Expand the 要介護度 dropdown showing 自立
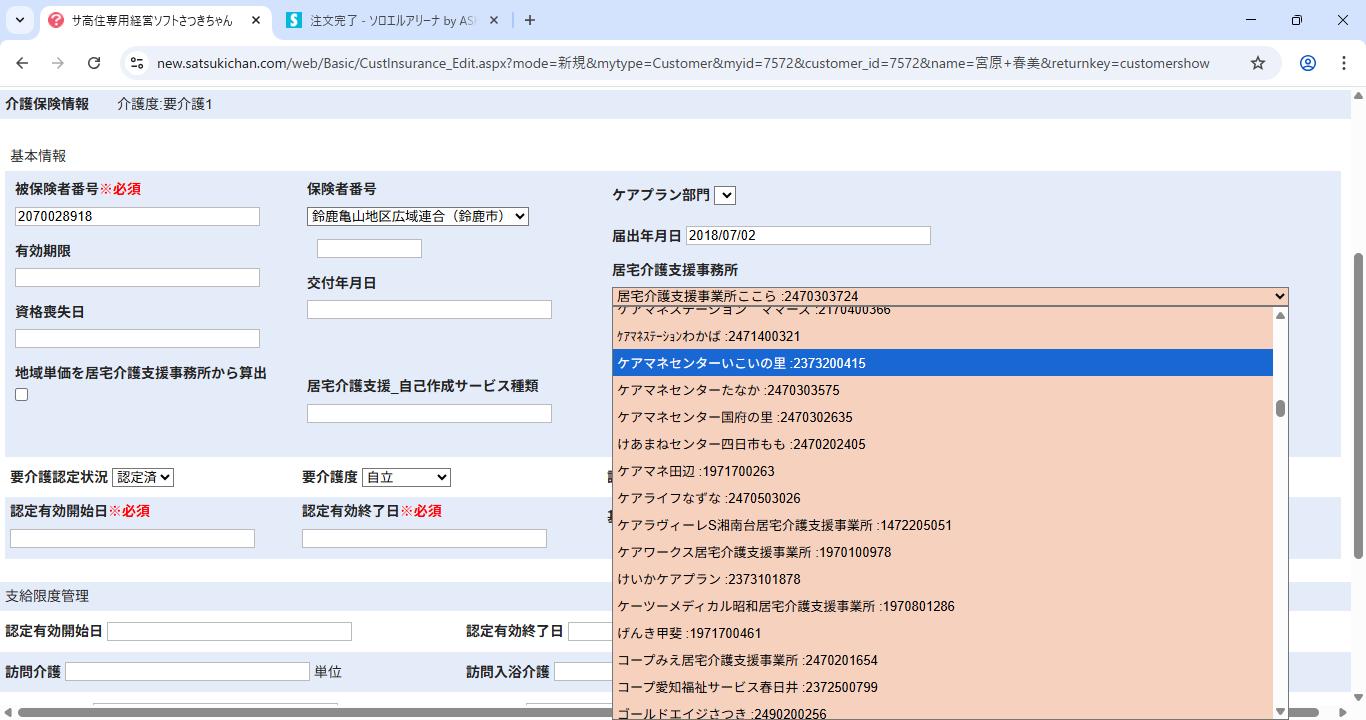The height and width of the screenshot is (720, 1366). pos(406,478)
